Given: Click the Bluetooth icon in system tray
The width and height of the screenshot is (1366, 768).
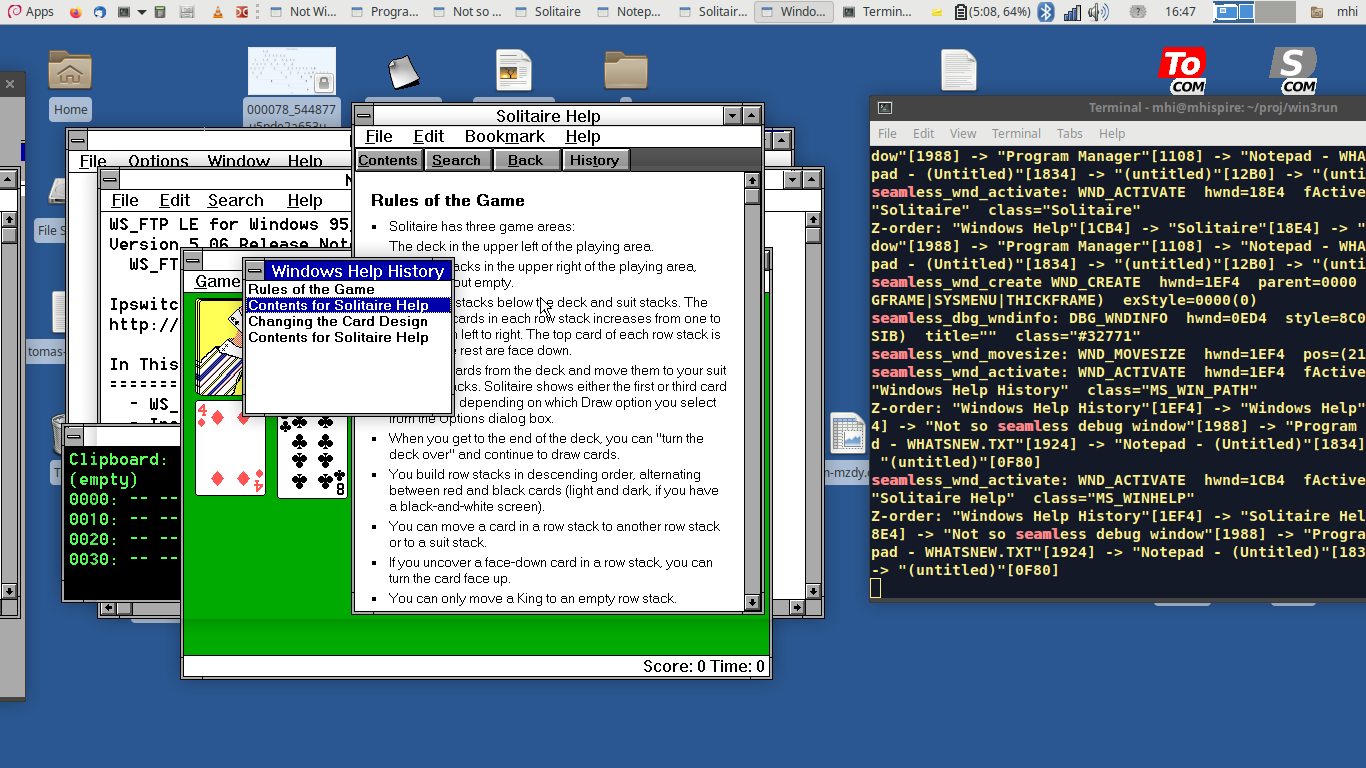Looking at the screenshot, I should (x=1045, y=12).
